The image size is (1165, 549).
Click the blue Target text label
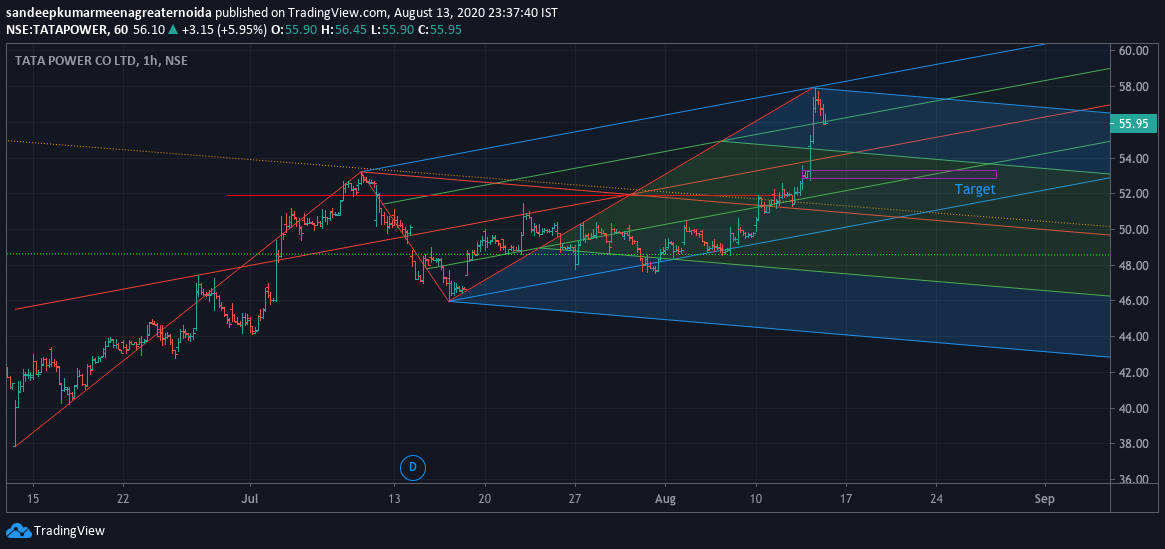975,189
